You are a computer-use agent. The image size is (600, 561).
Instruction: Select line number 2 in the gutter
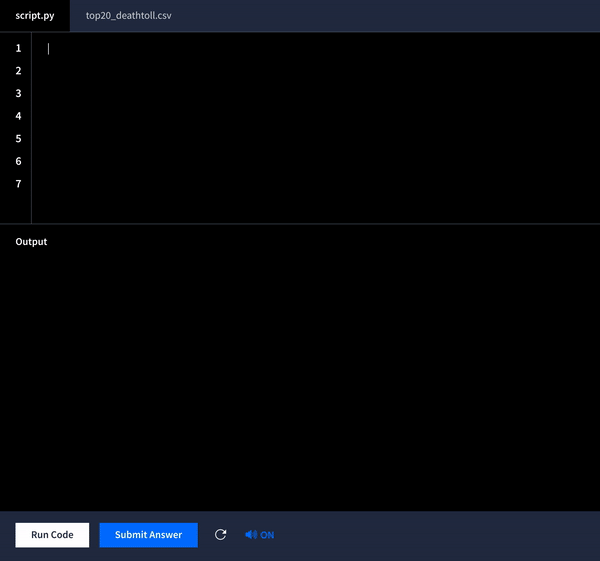[x=18, y=71]
